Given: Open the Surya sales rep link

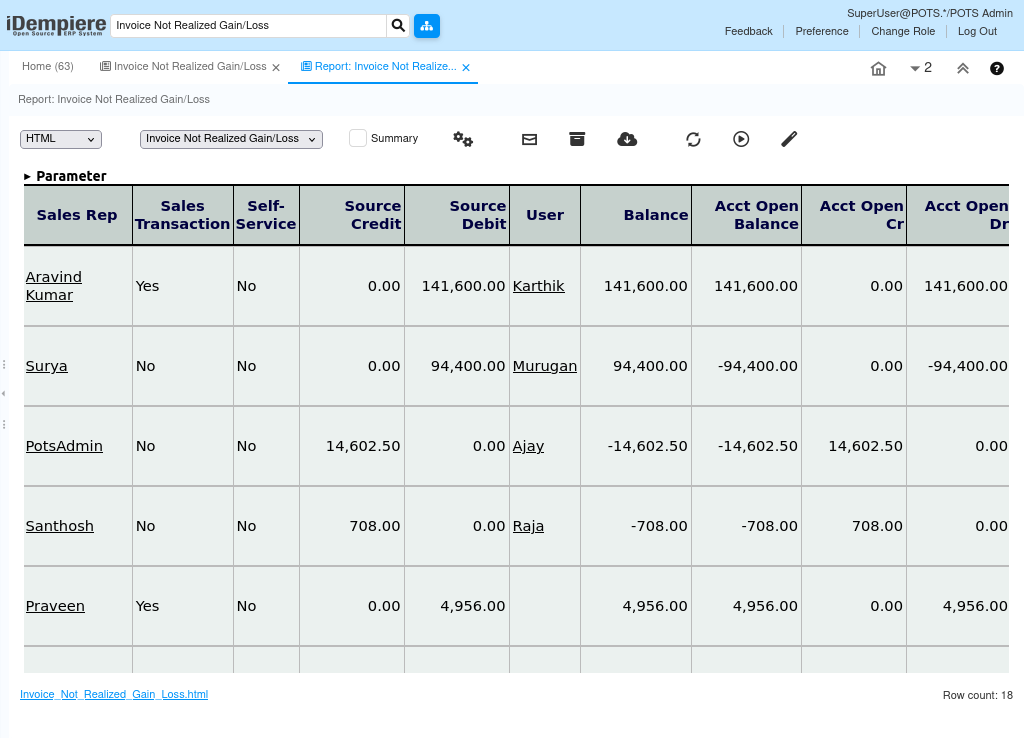Looking at the screenshot, I should [x=46, y=366].
